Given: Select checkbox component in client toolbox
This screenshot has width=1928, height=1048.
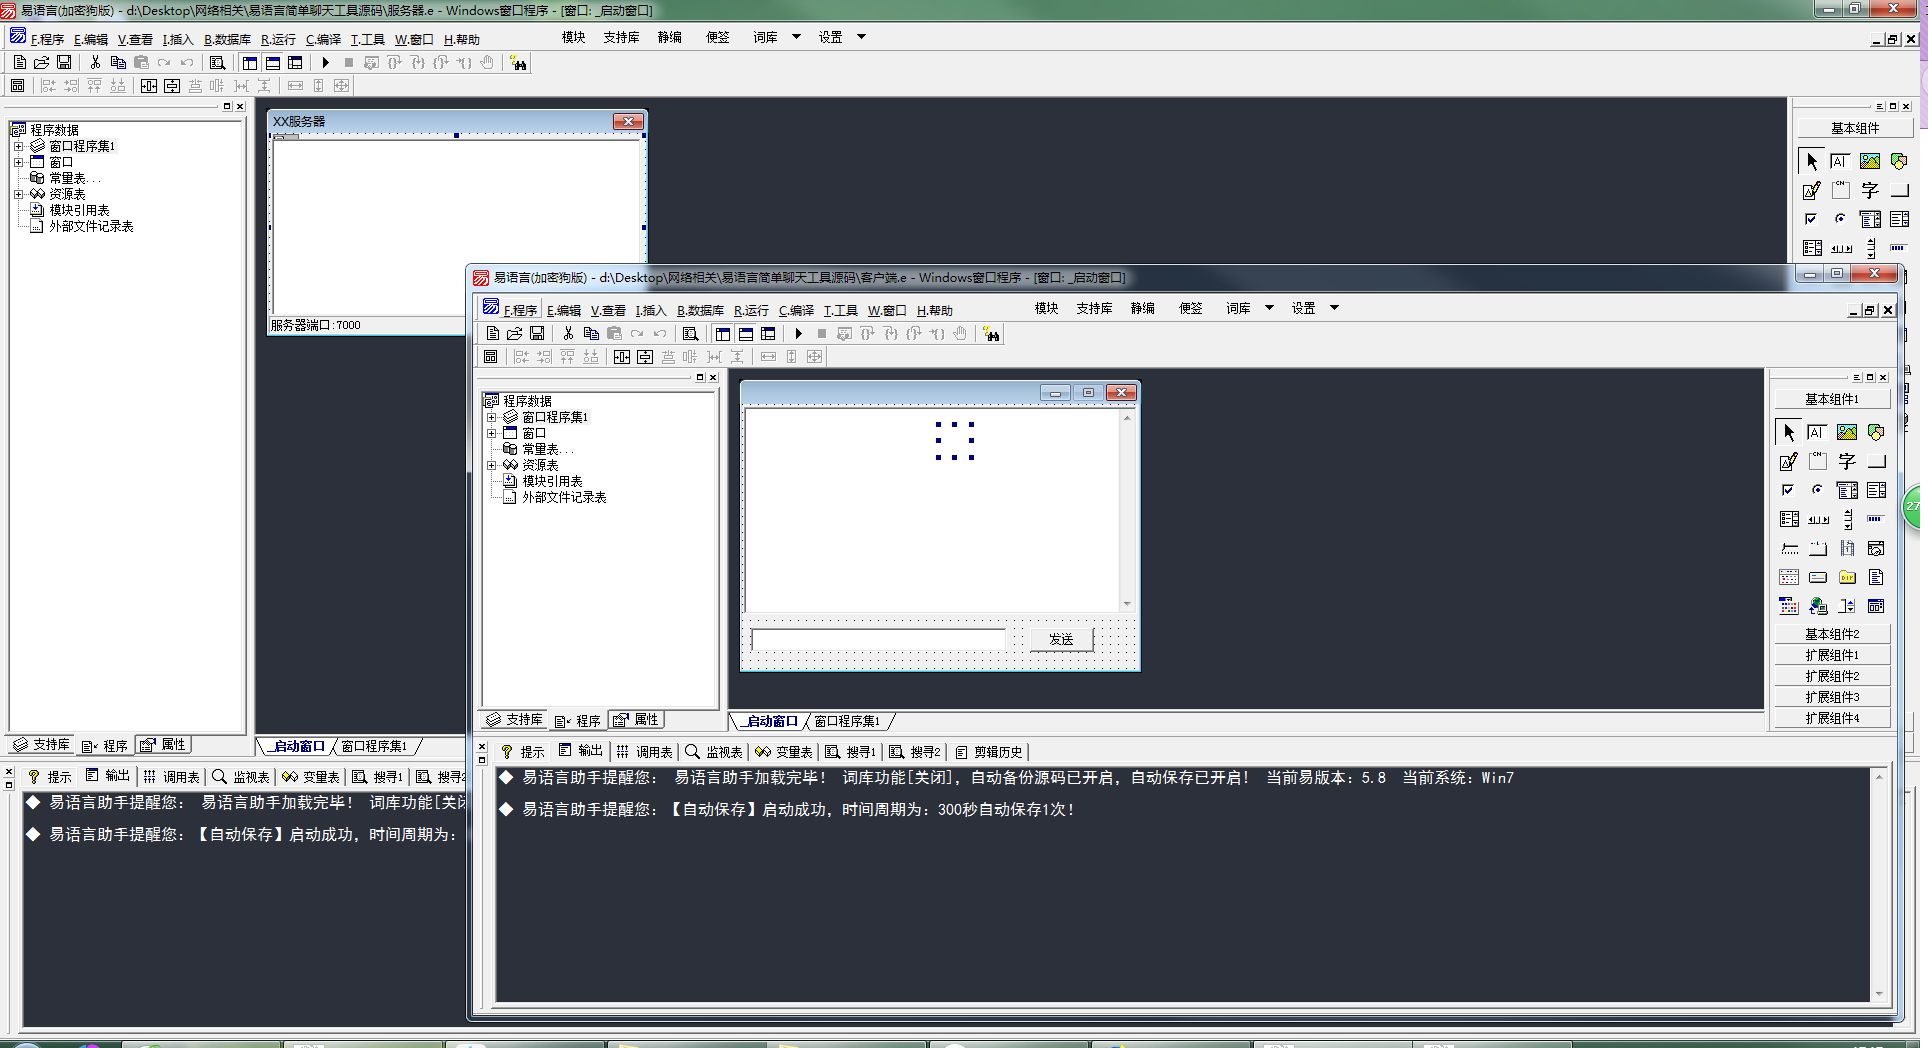Looking at the screenshot, I should 1789,490.
